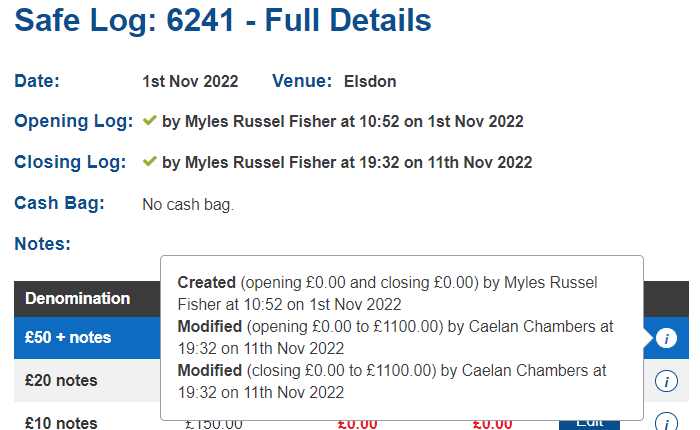Viewport: 700px width, 430px height.
Task: Select the £10 notes row label
Action: click(62, 422)
